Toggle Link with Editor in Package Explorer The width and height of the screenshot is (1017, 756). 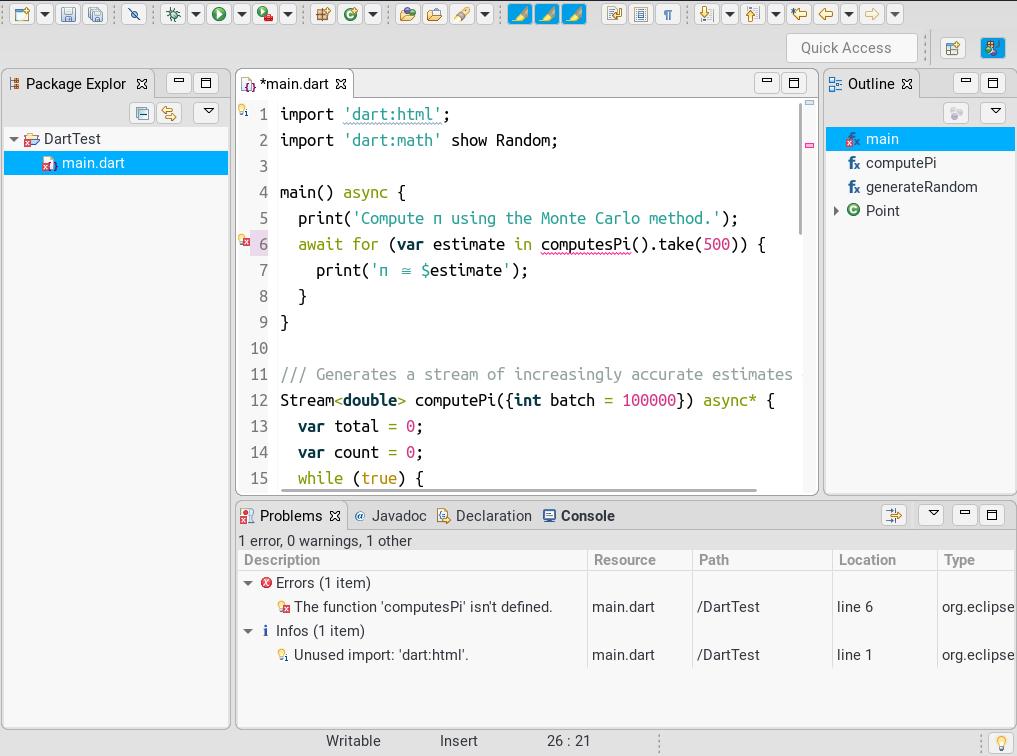click(x=169, y=113)
